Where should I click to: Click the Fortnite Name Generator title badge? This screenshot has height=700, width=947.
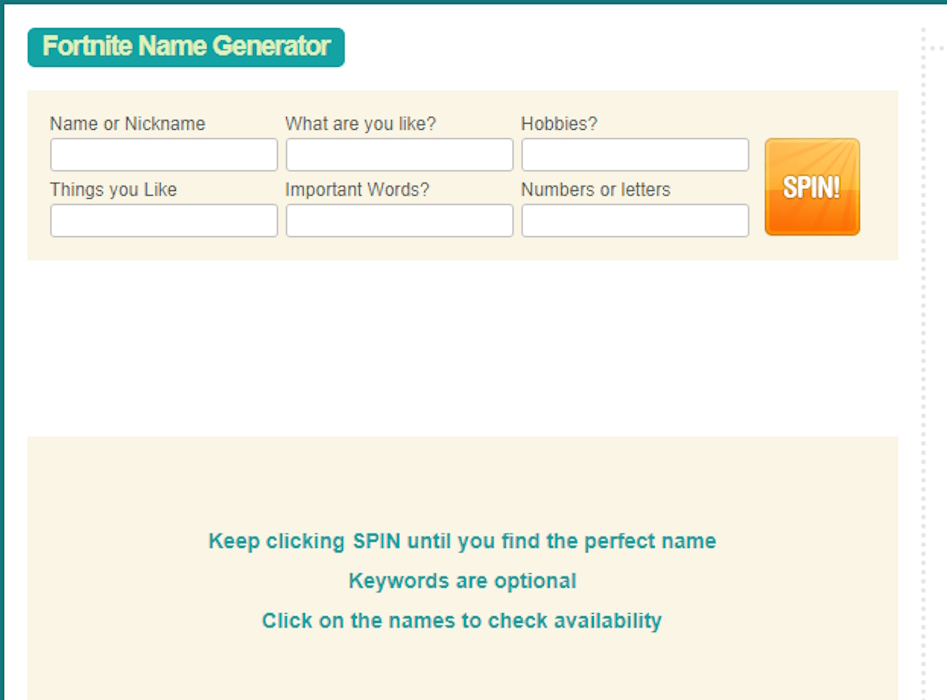point(186,47)
